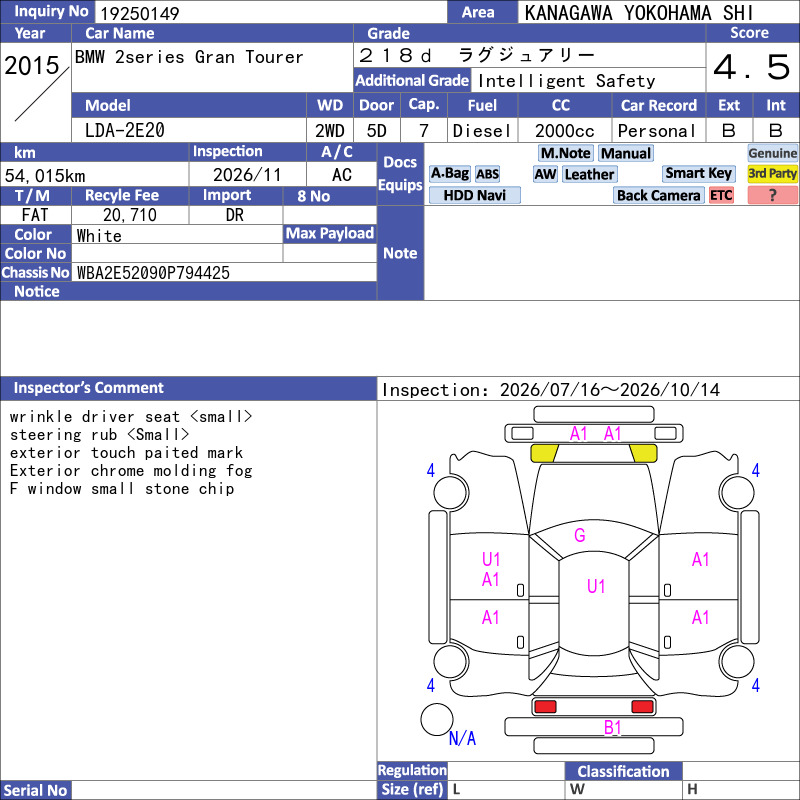This screenshot has width=800, height=800.
Task: Select the Diesel fuel value
Action: [x=482, y=131]
